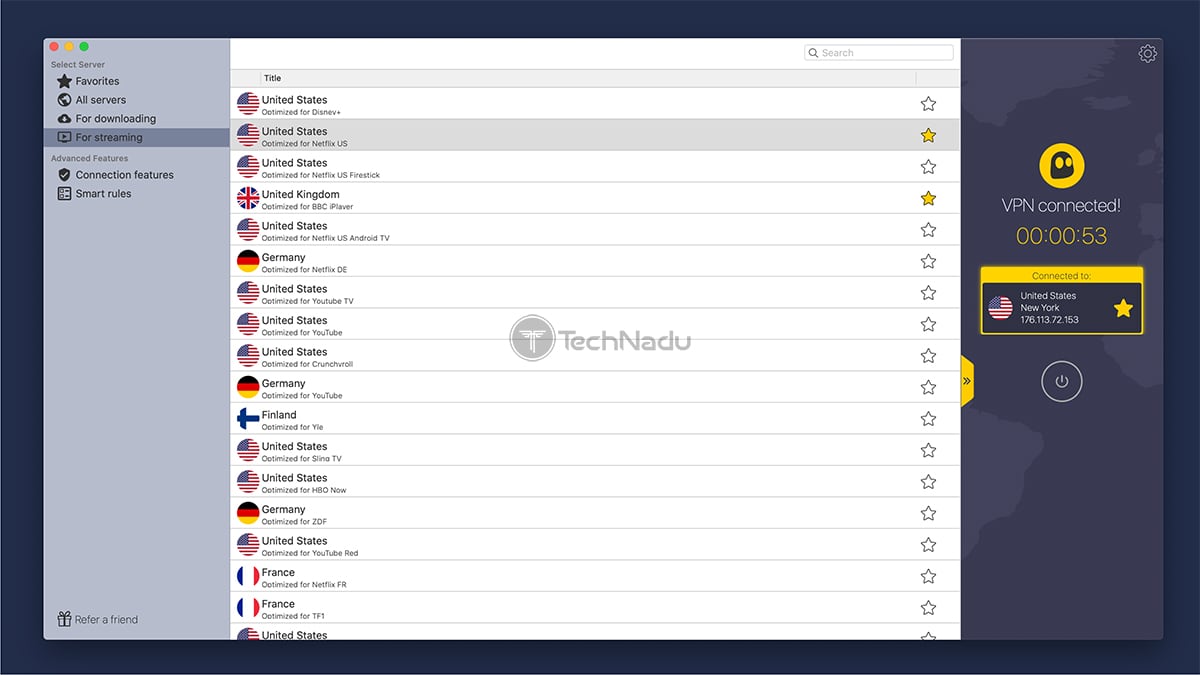Open Connection features
Screen dimensions: 1200x675
[124, 175]
